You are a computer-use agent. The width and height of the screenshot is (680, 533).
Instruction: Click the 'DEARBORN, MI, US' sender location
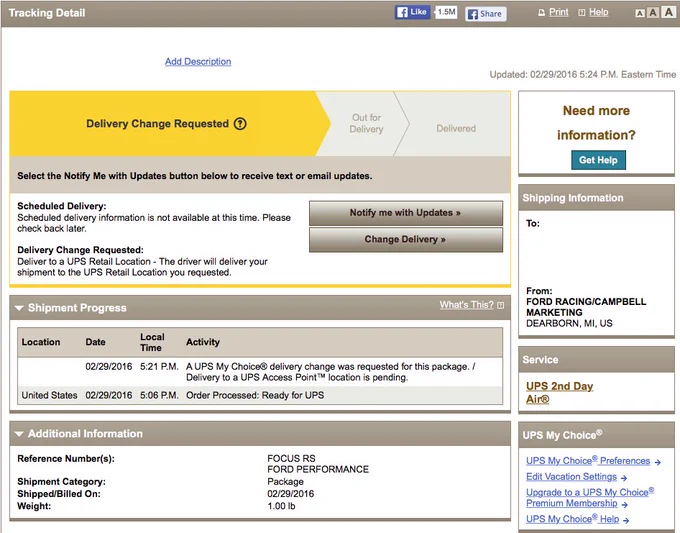point(569,324)
